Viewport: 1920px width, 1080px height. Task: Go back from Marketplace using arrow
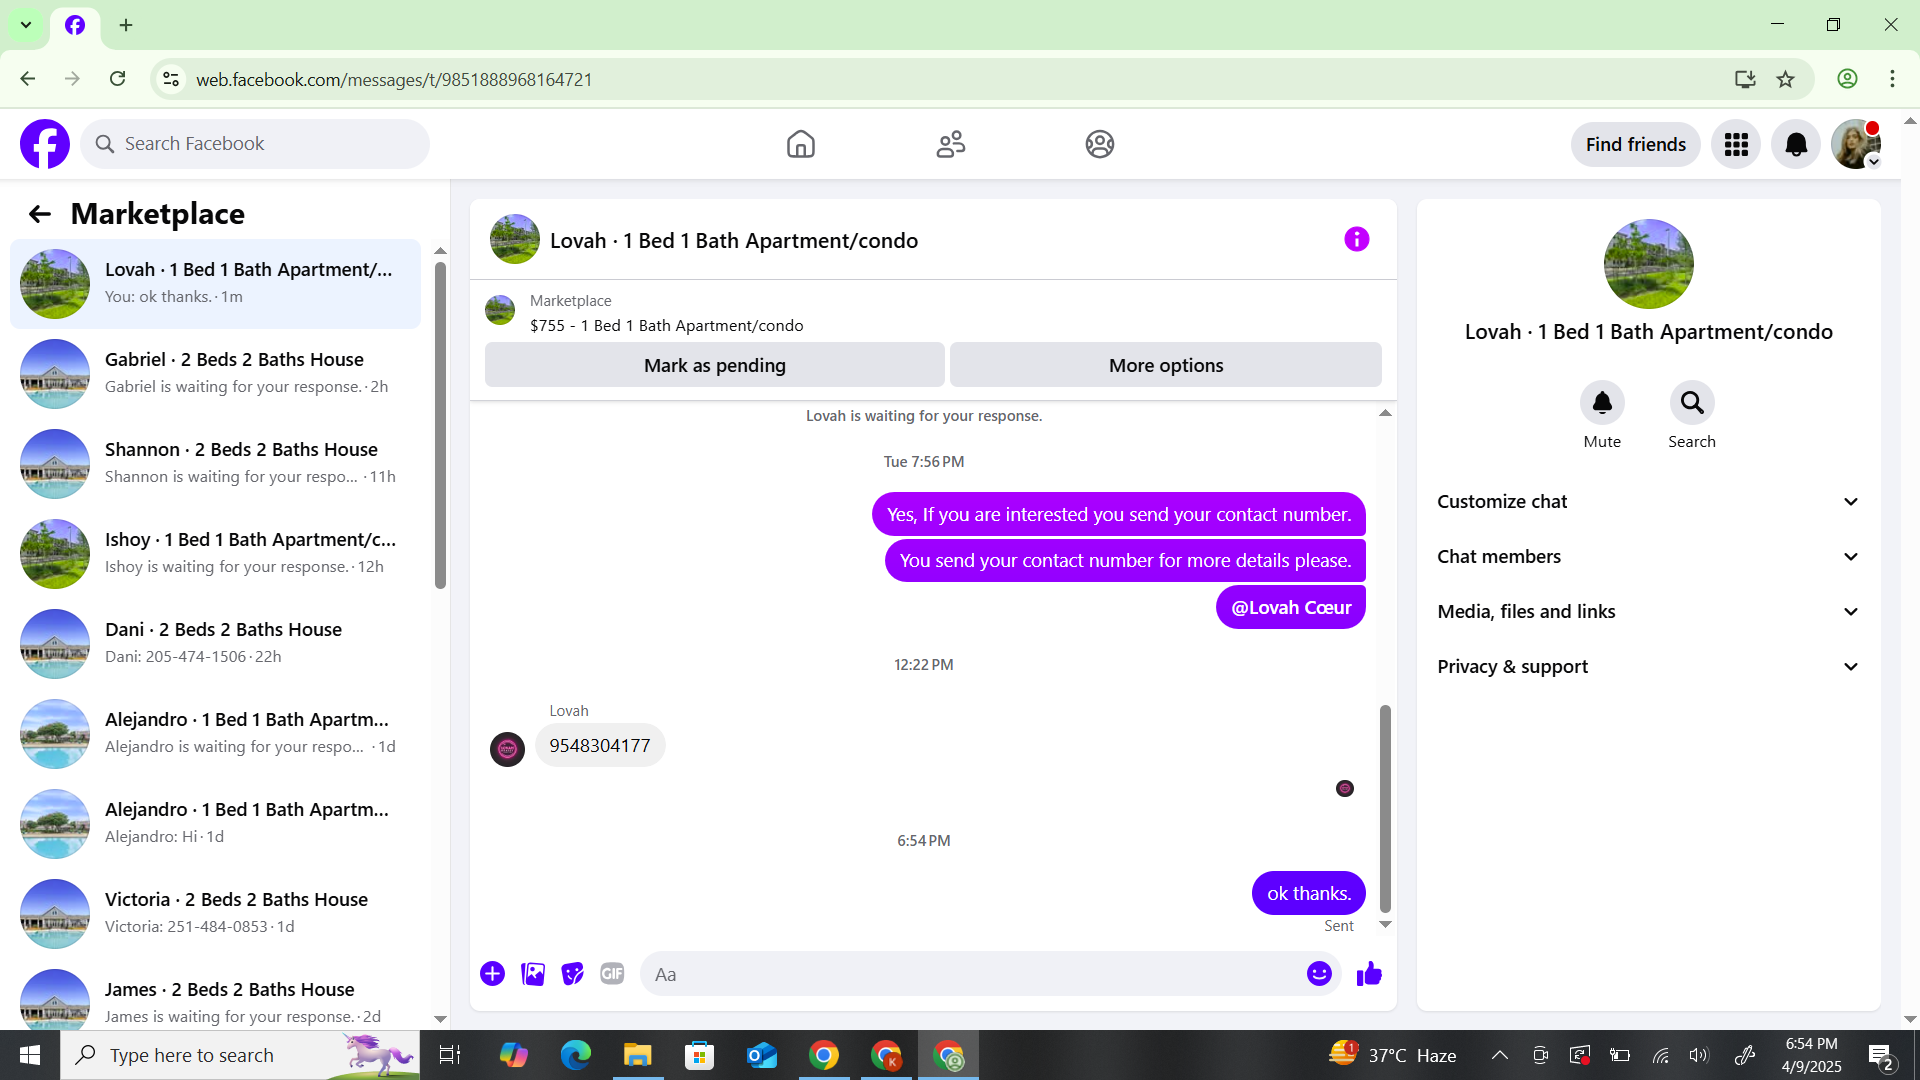tap(39, 214)
